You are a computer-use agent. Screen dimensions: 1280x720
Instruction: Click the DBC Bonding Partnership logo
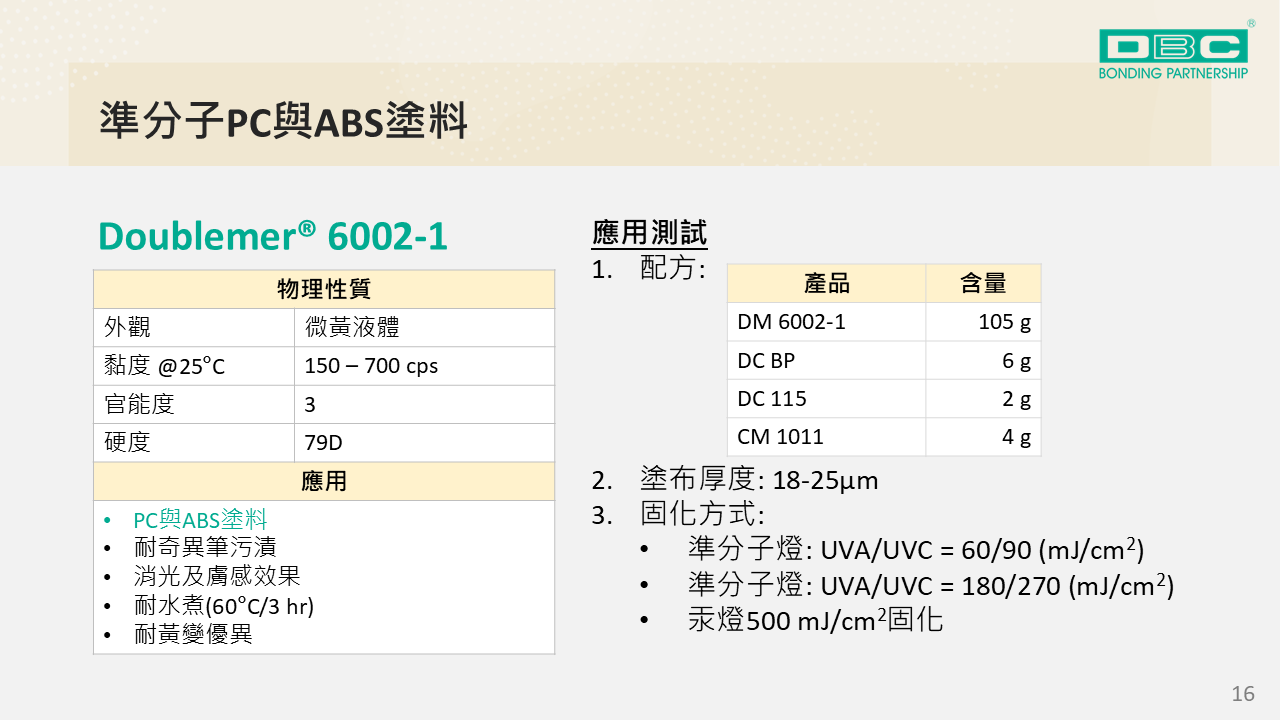coord(1173,53)
